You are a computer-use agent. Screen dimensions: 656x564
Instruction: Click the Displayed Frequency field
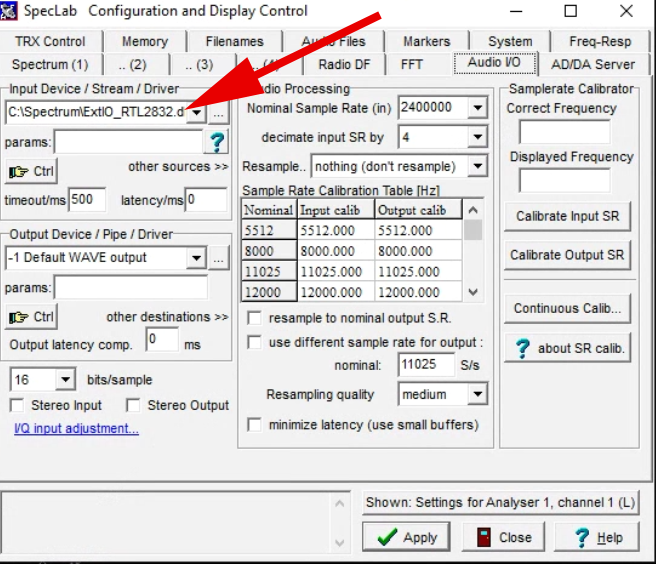(x=565, y=180)
